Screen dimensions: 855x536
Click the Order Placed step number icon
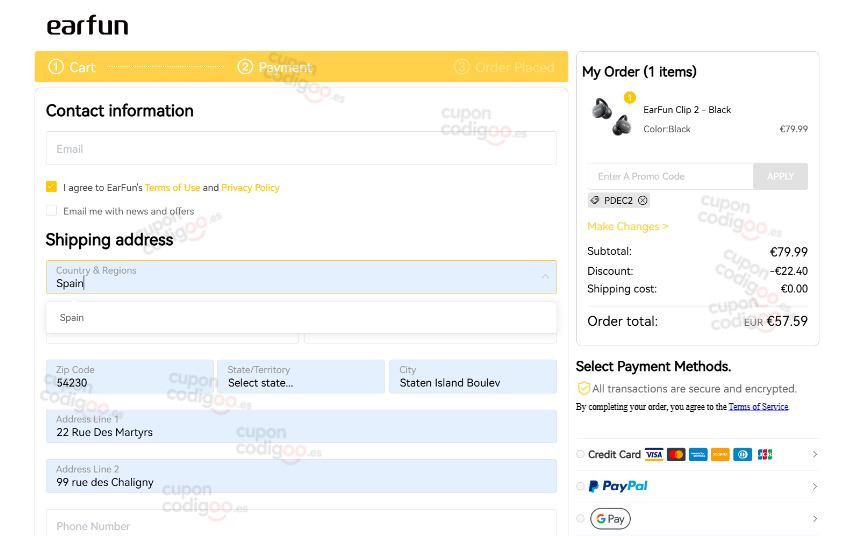[x=461, y=67]
